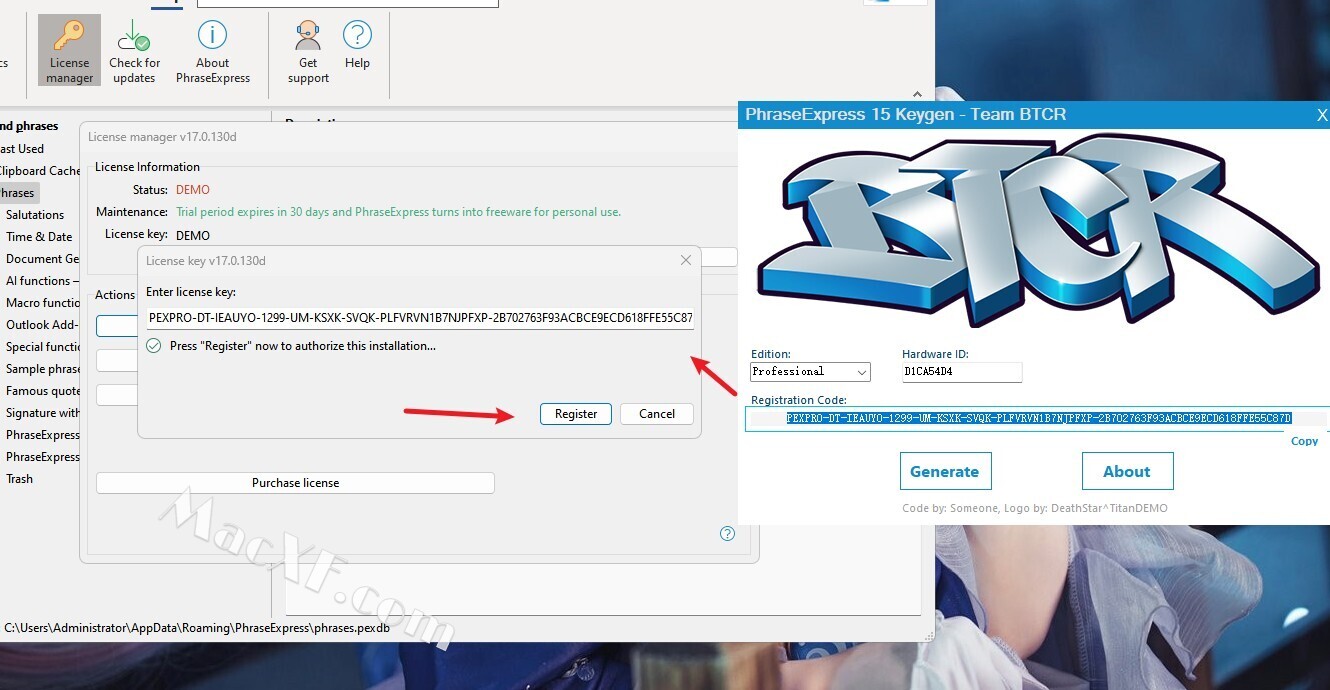Click the Registration Code field in the keygen
1330x690 pixels.
coord(1036,418)
